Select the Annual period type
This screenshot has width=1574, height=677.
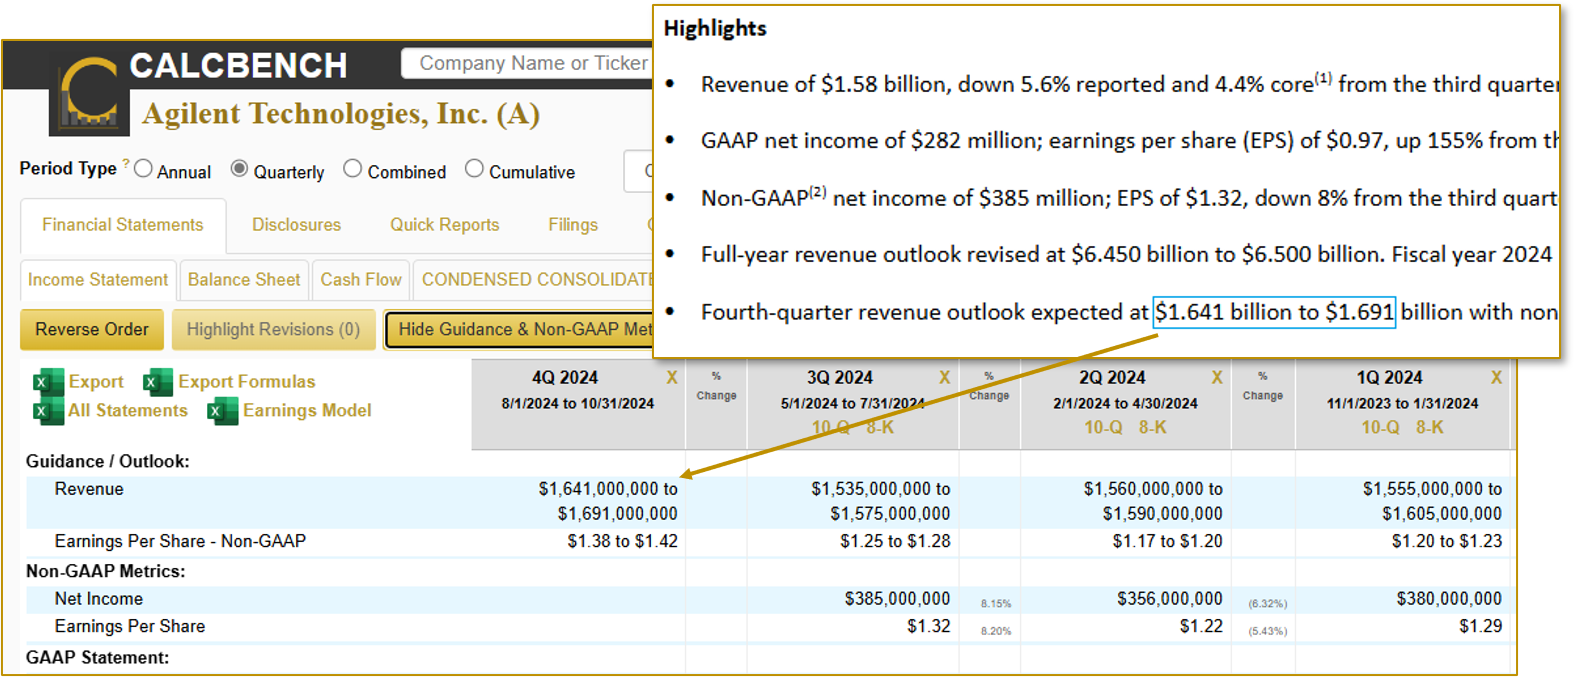click(144, 169)
